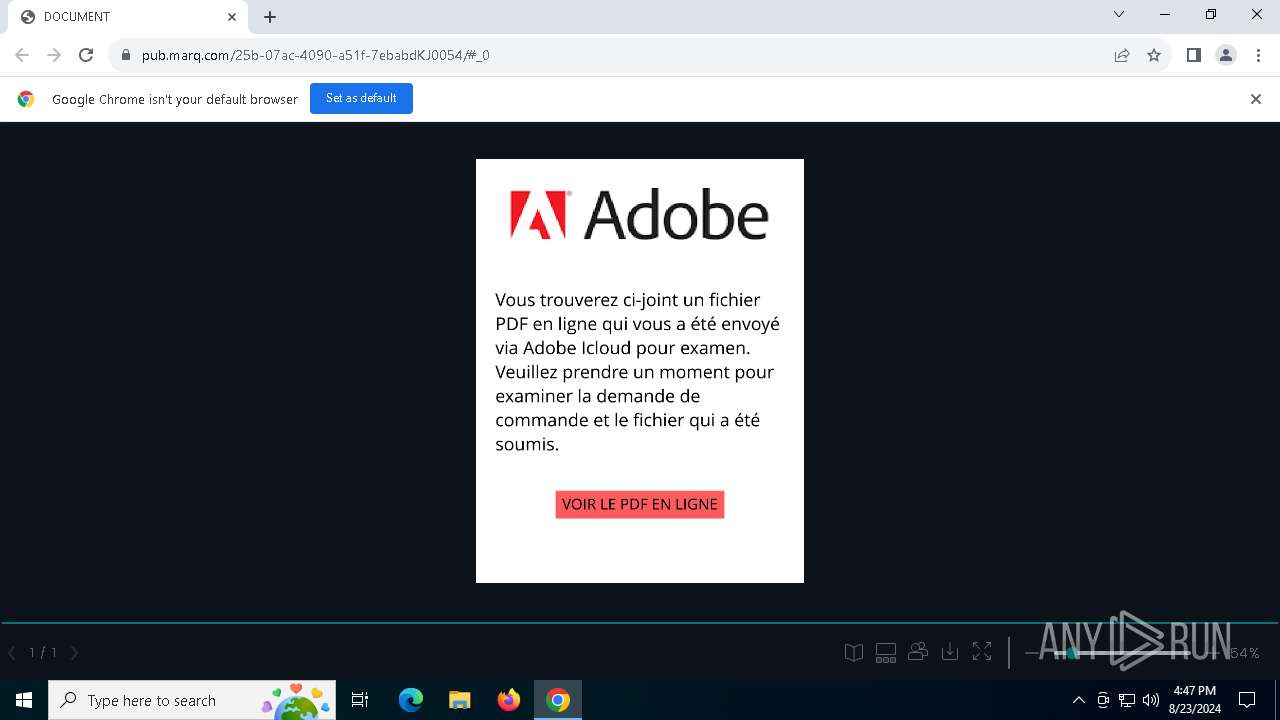This screenshot has height=720, width=1280.
Task: View site information lock icon
Action: click(125, 55)
